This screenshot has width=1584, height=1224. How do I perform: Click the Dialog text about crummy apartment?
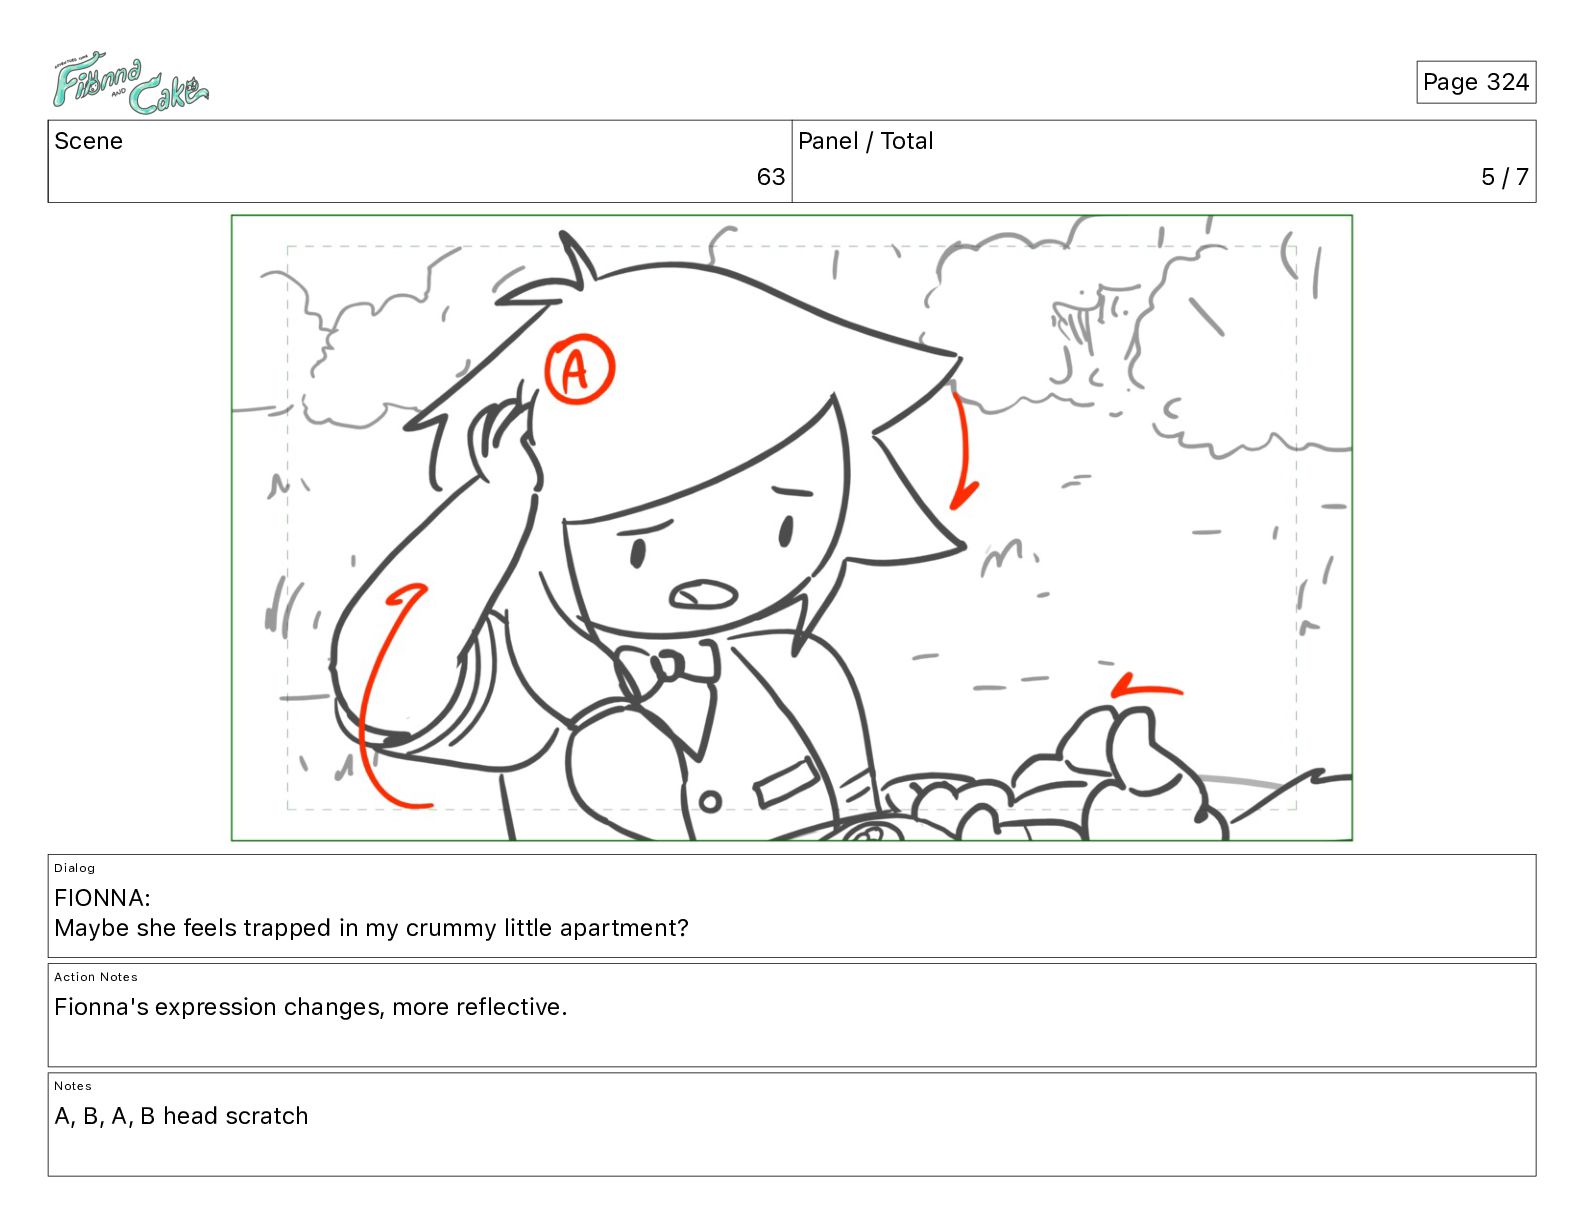click(371, 928)
